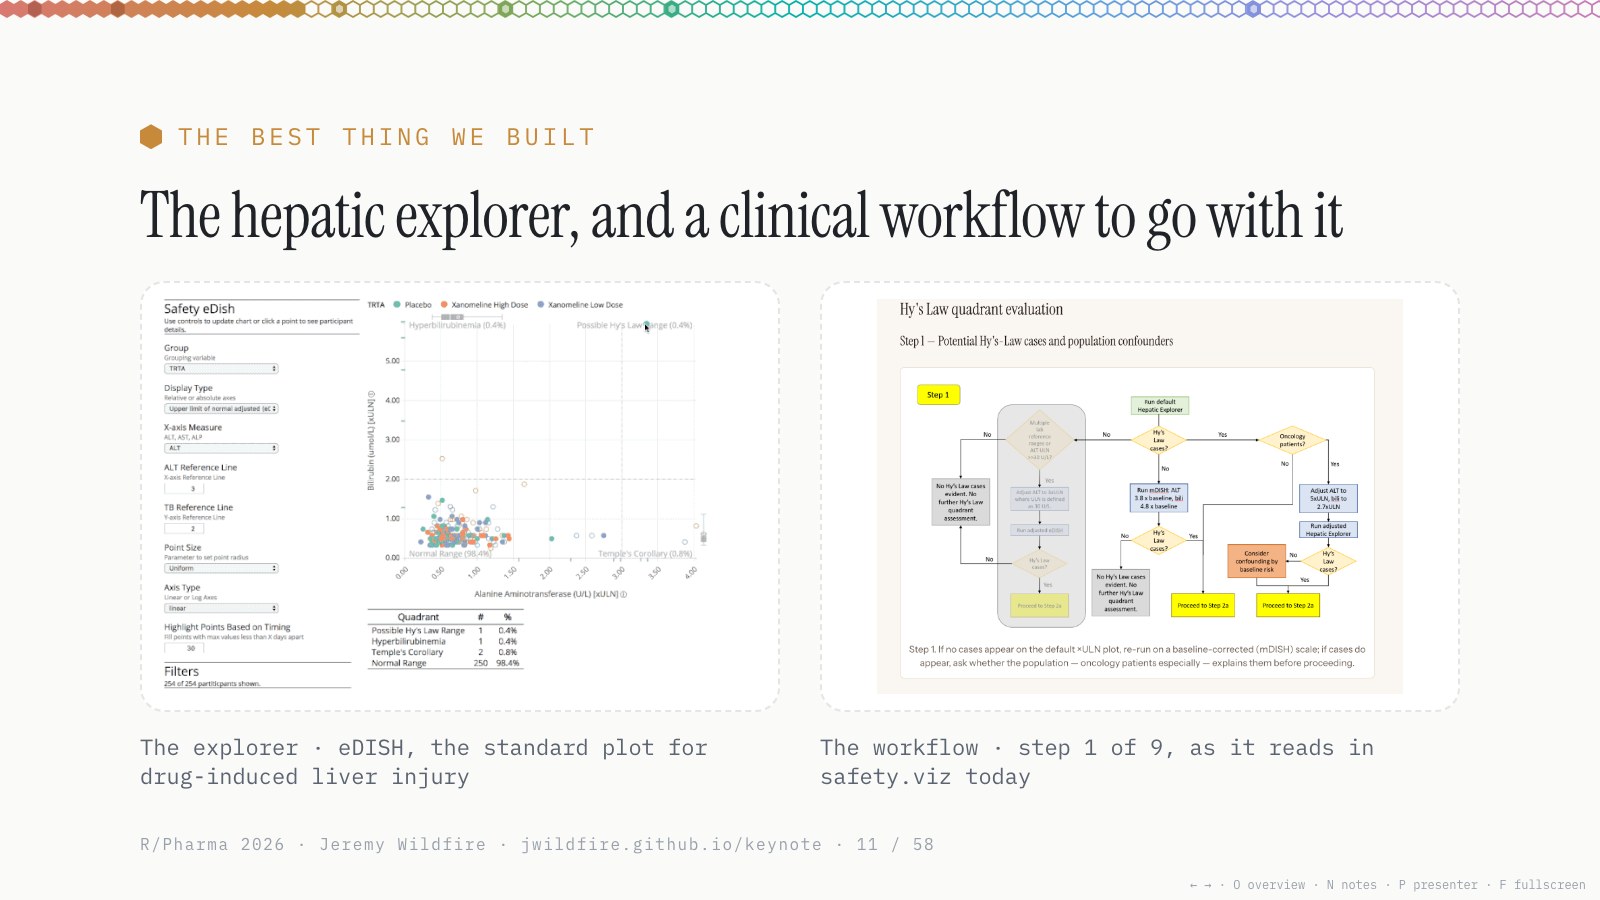
Task: Open the Display Type dropdown
Action: click(x=221, y=408)
